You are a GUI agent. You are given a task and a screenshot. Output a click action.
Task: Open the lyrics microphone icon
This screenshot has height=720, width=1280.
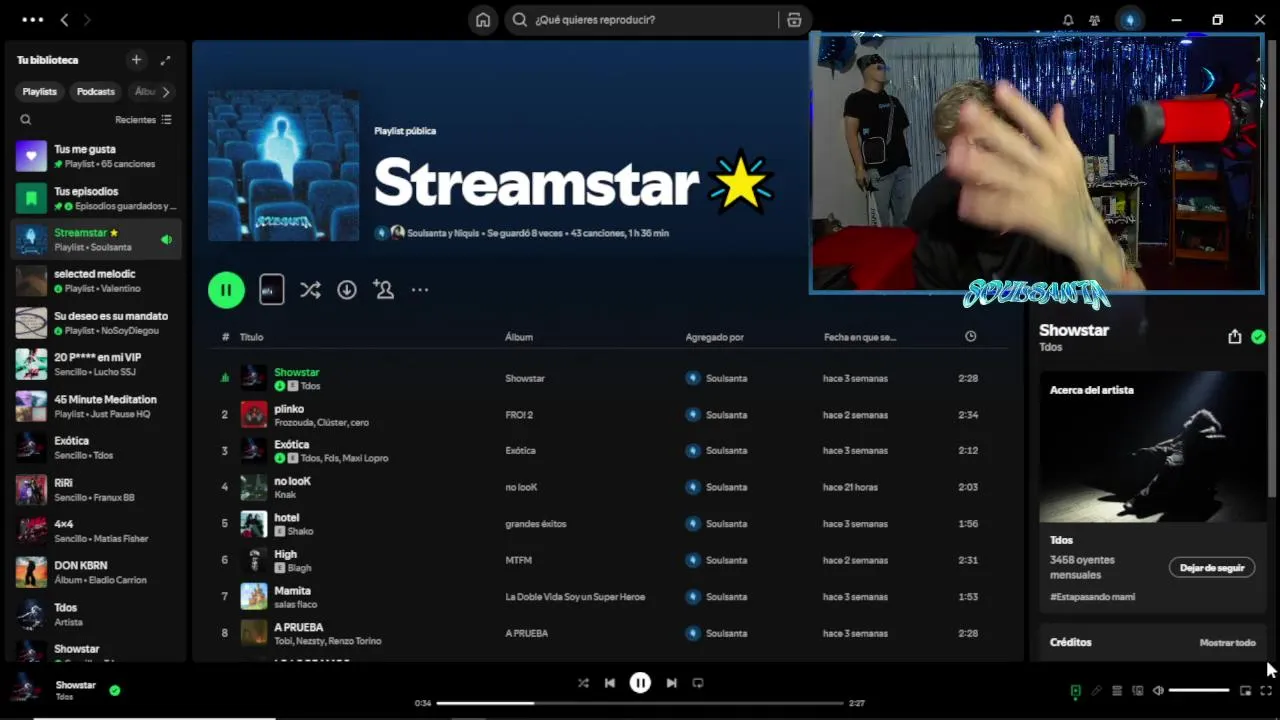[x=1096, y=690]
